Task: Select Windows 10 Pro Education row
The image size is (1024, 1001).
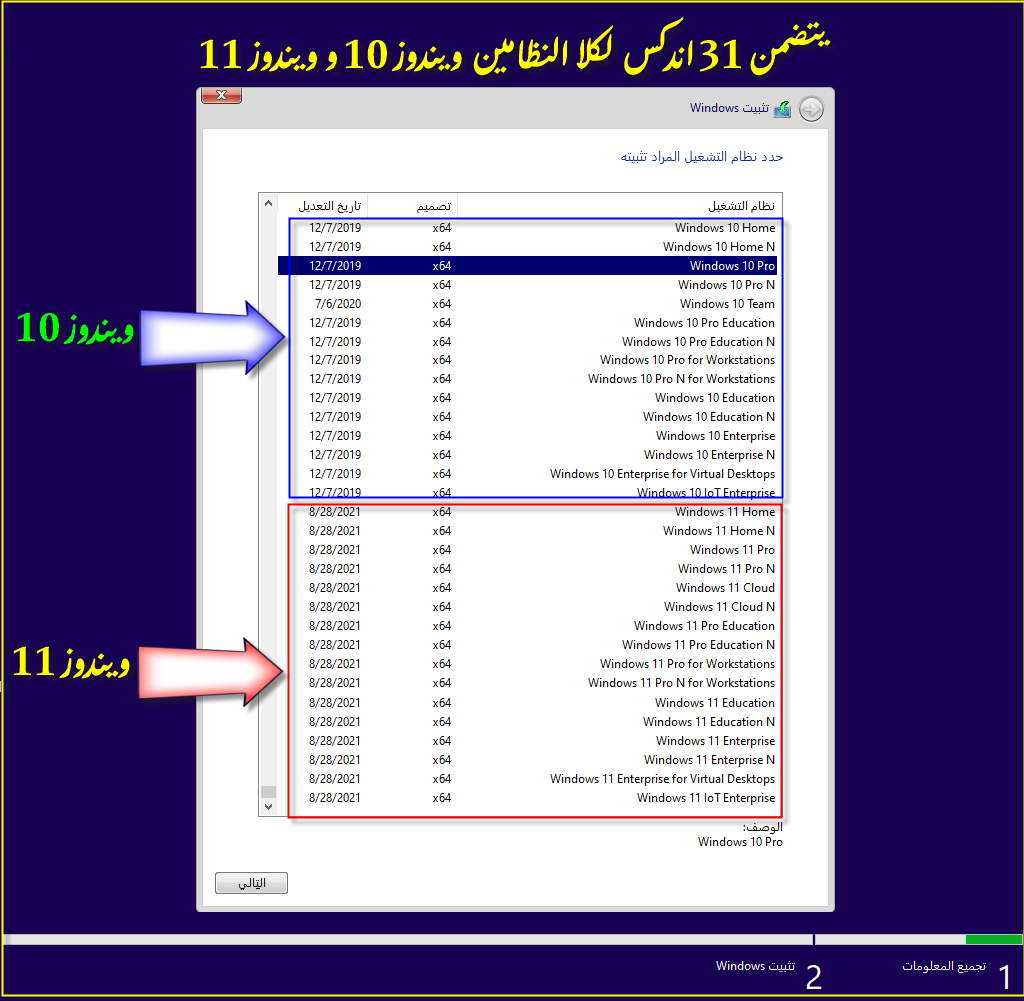Action: tap(528, 323)
